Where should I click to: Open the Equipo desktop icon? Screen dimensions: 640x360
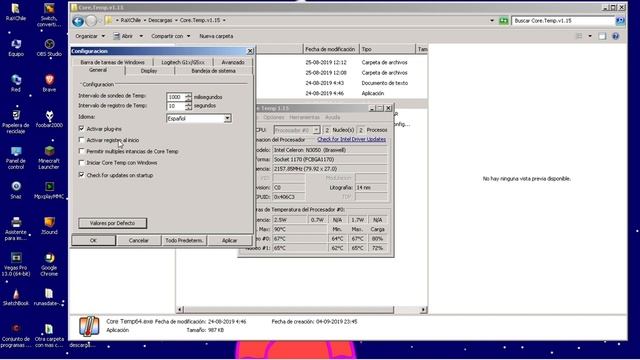16,48
